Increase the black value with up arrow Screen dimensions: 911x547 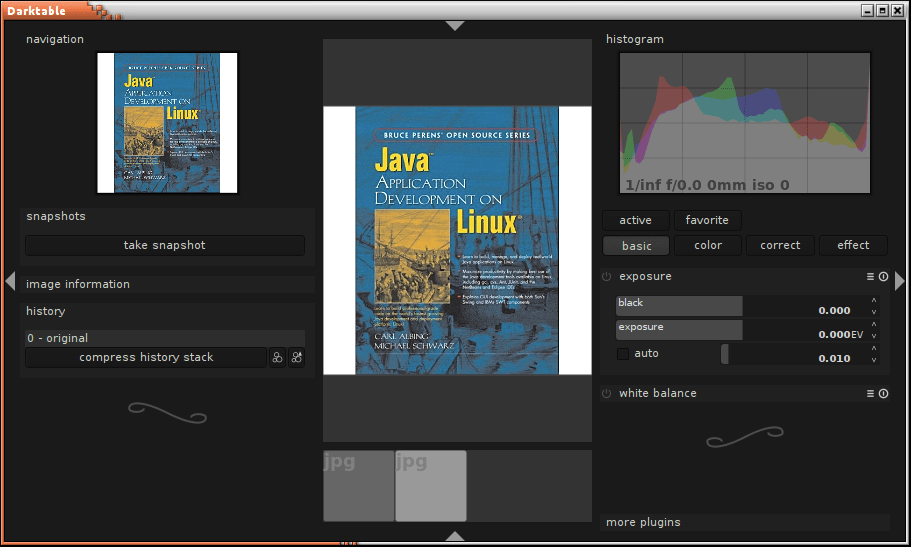tap(873, 301)
